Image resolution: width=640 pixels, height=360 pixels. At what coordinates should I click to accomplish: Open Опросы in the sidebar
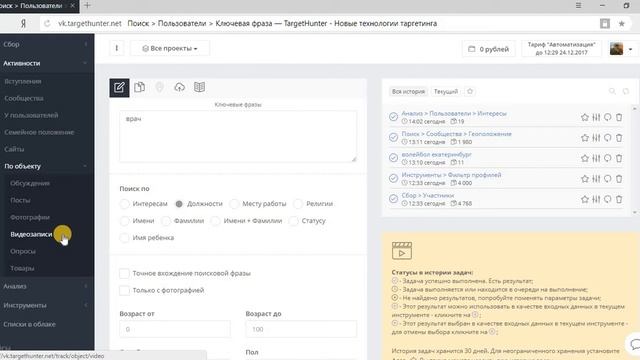(23, 251)
